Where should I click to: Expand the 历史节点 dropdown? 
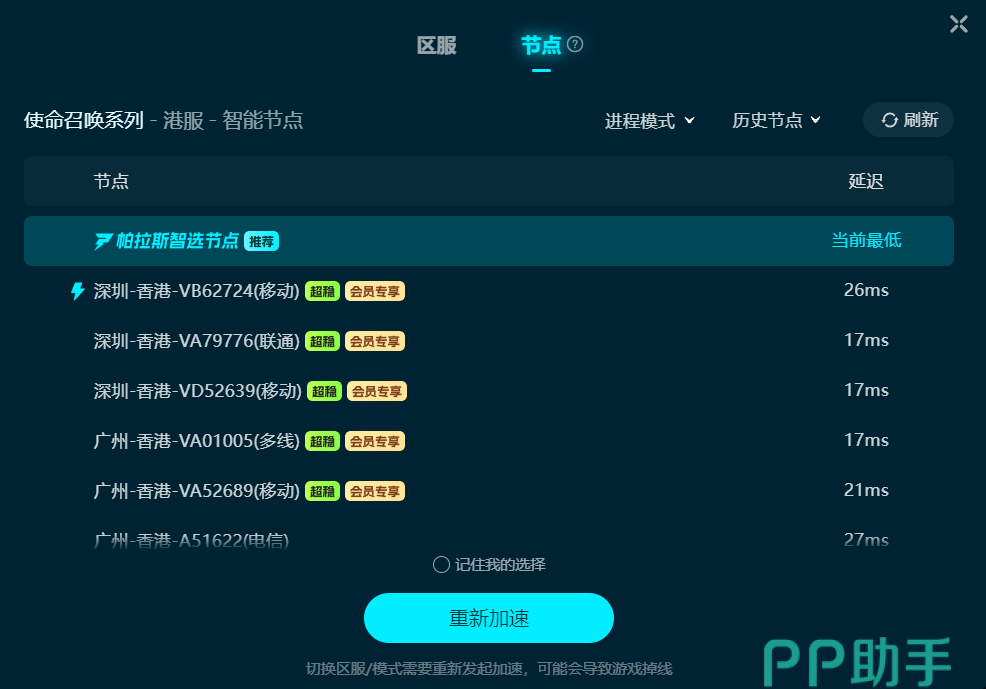(777, 120)
